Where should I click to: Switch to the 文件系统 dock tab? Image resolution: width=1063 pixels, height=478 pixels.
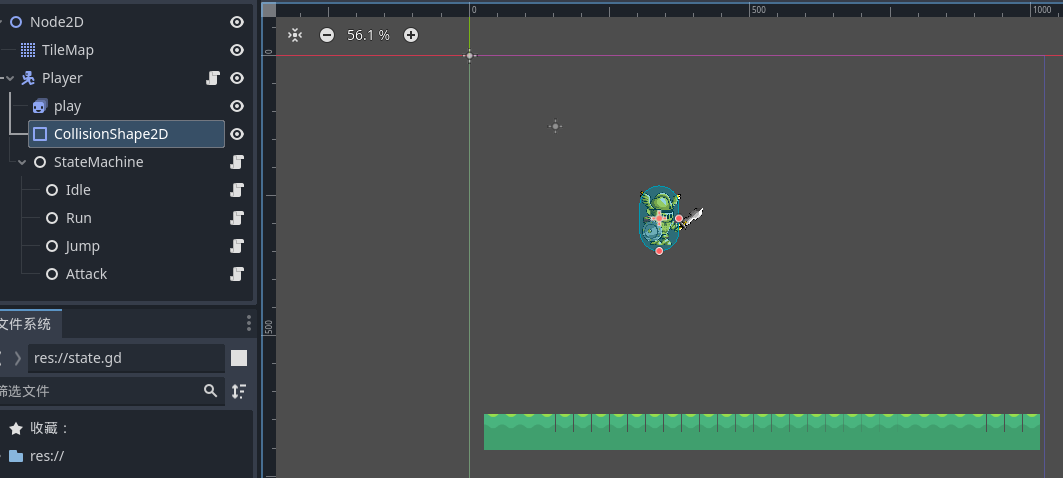28,324
